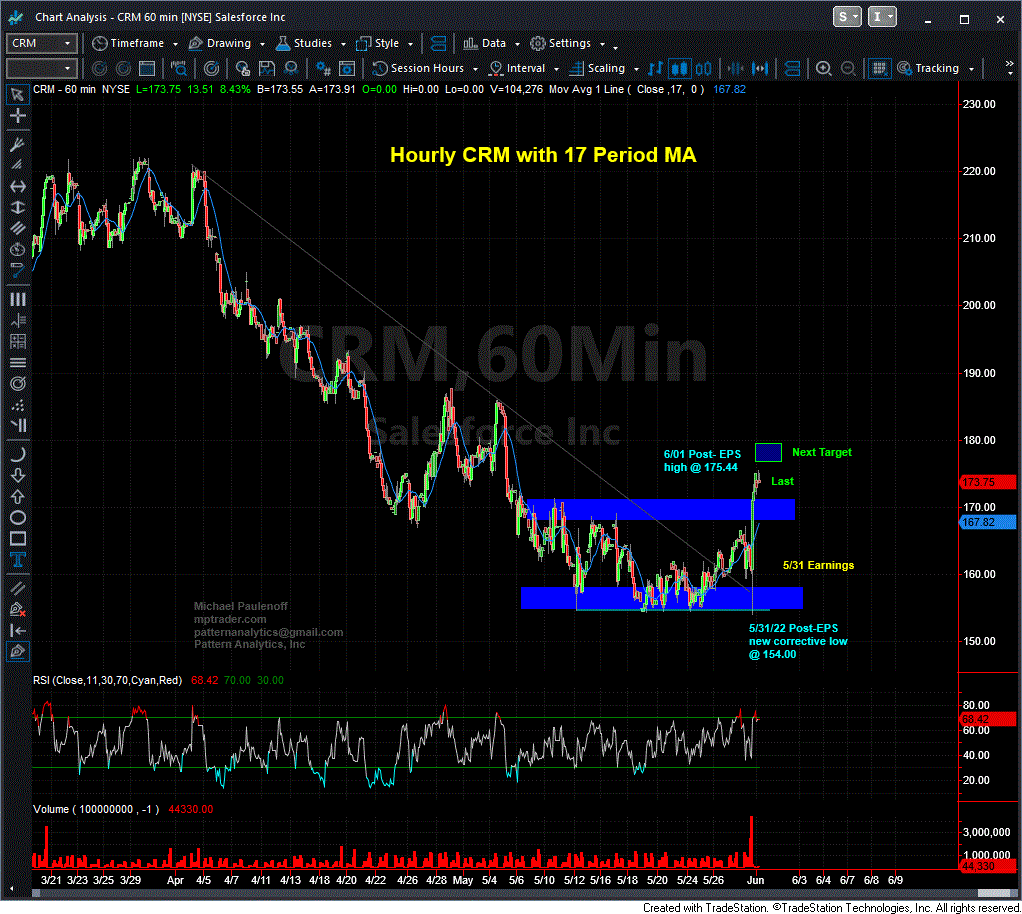Click the horizontal scrollbar thumb at bottom right
The image size is (1022, 914).
(993, 893)
